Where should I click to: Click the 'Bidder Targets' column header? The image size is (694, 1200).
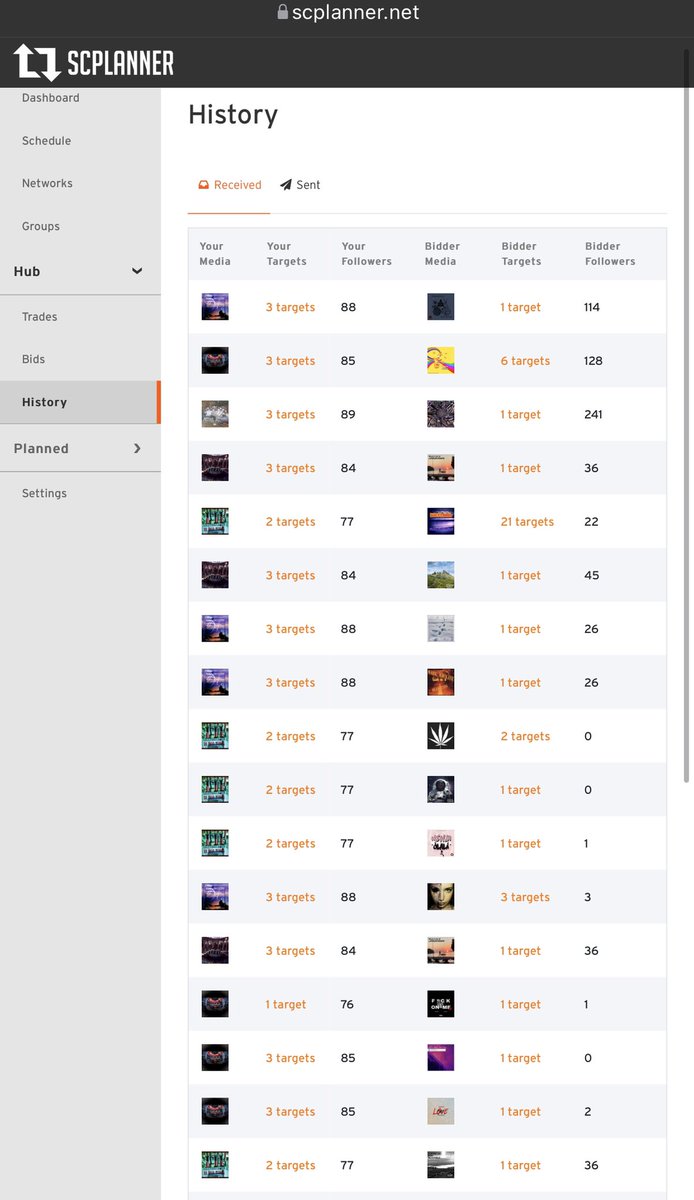(521, 254)
